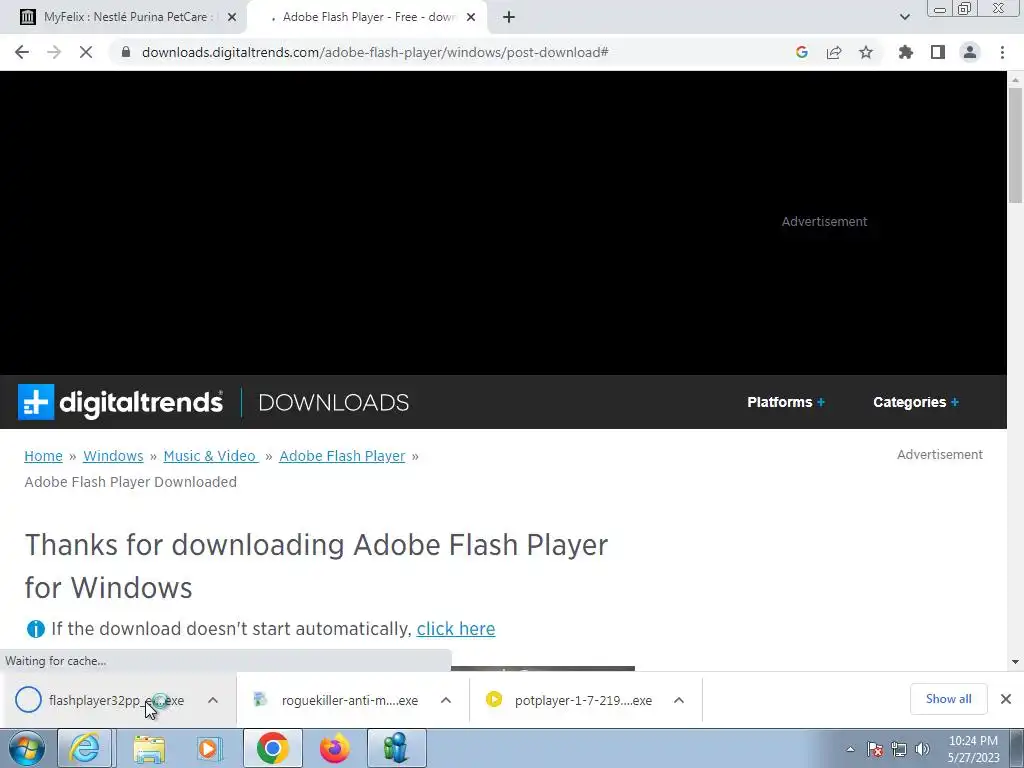1024x768 pixels.
Task: Open the Windows Start menu
Action: tap(27, 748)
